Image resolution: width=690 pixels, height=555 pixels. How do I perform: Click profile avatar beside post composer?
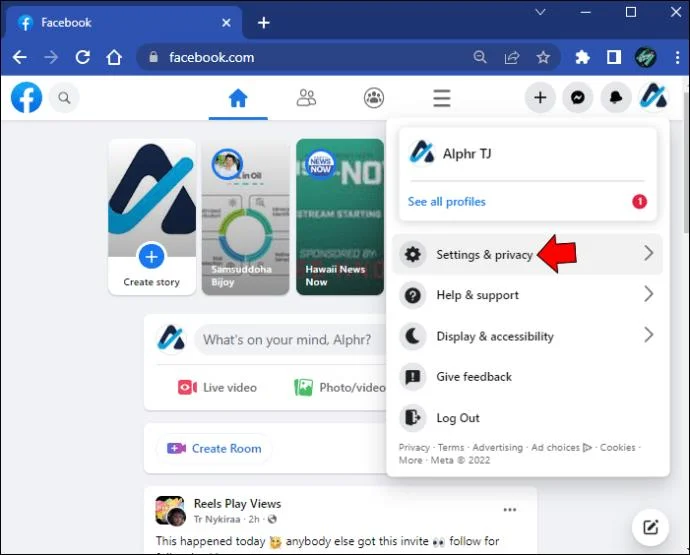171,339
